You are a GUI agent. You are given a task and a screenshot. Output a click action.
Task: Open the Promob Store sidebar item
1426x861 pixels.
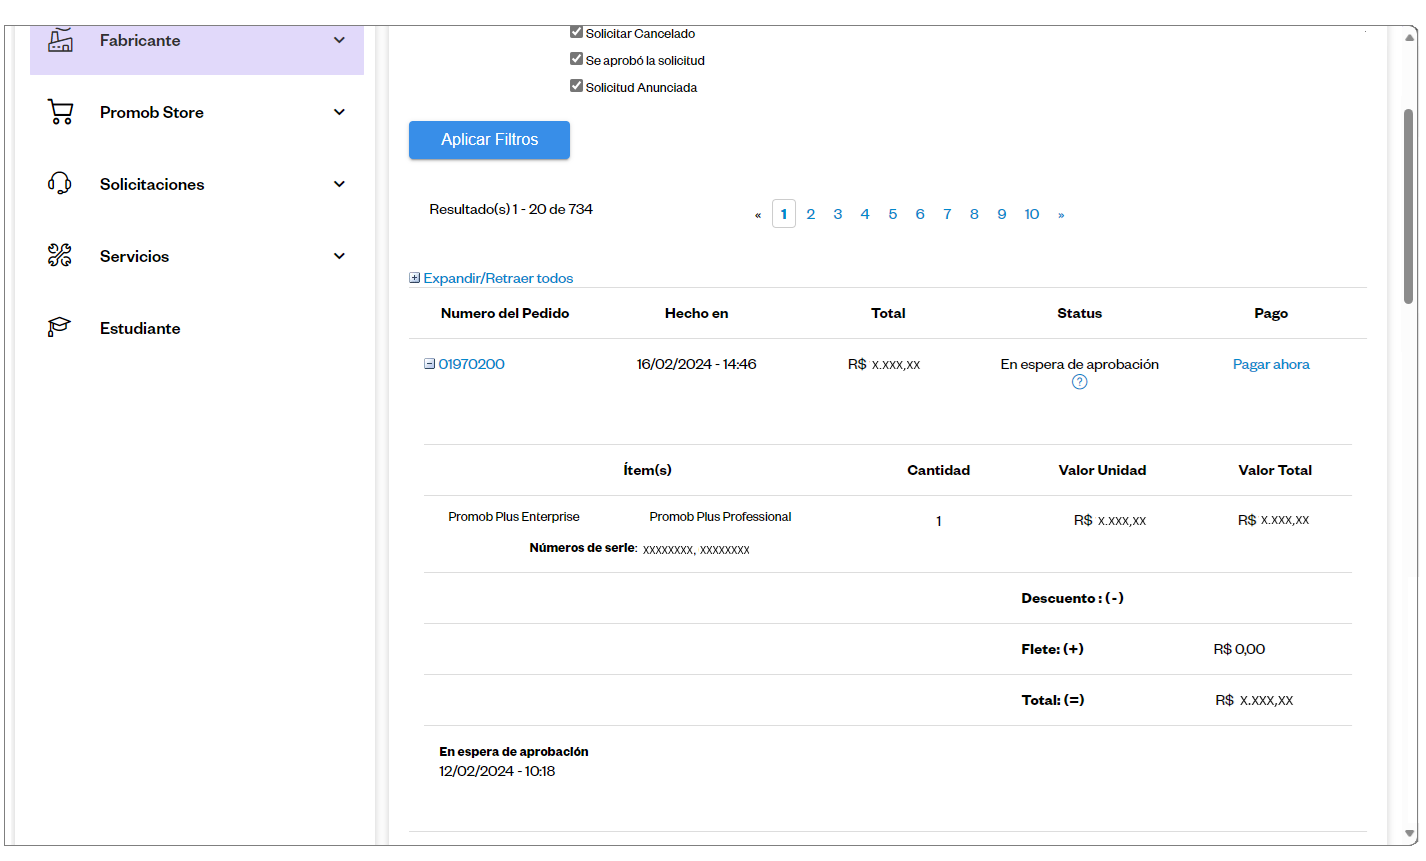(x=197, y=112)
